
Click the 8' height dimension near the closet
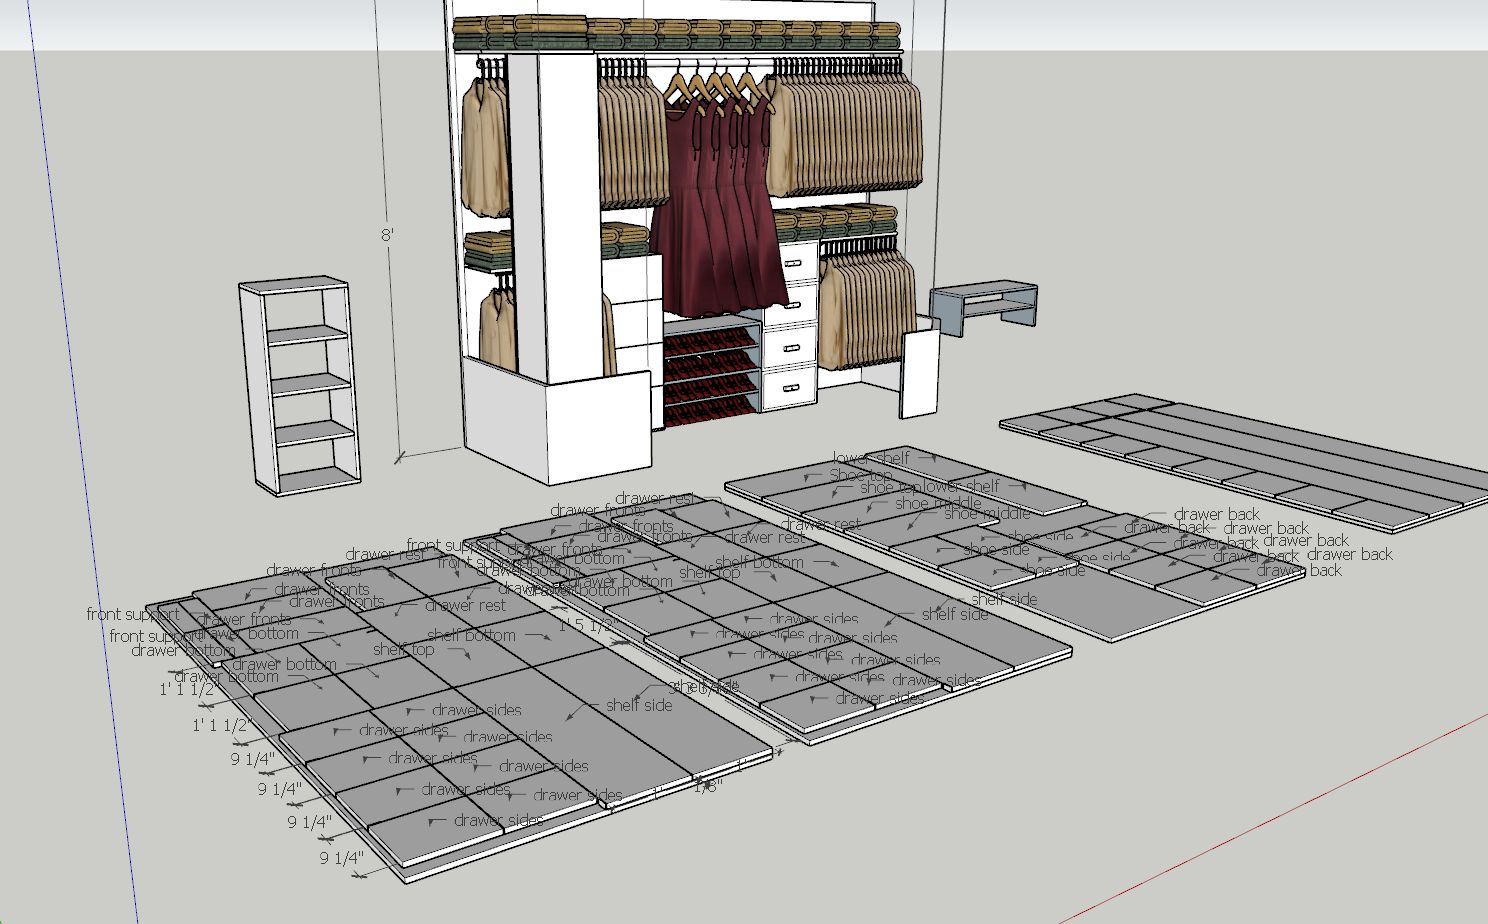pyautogui.click(x=386, y=237)
